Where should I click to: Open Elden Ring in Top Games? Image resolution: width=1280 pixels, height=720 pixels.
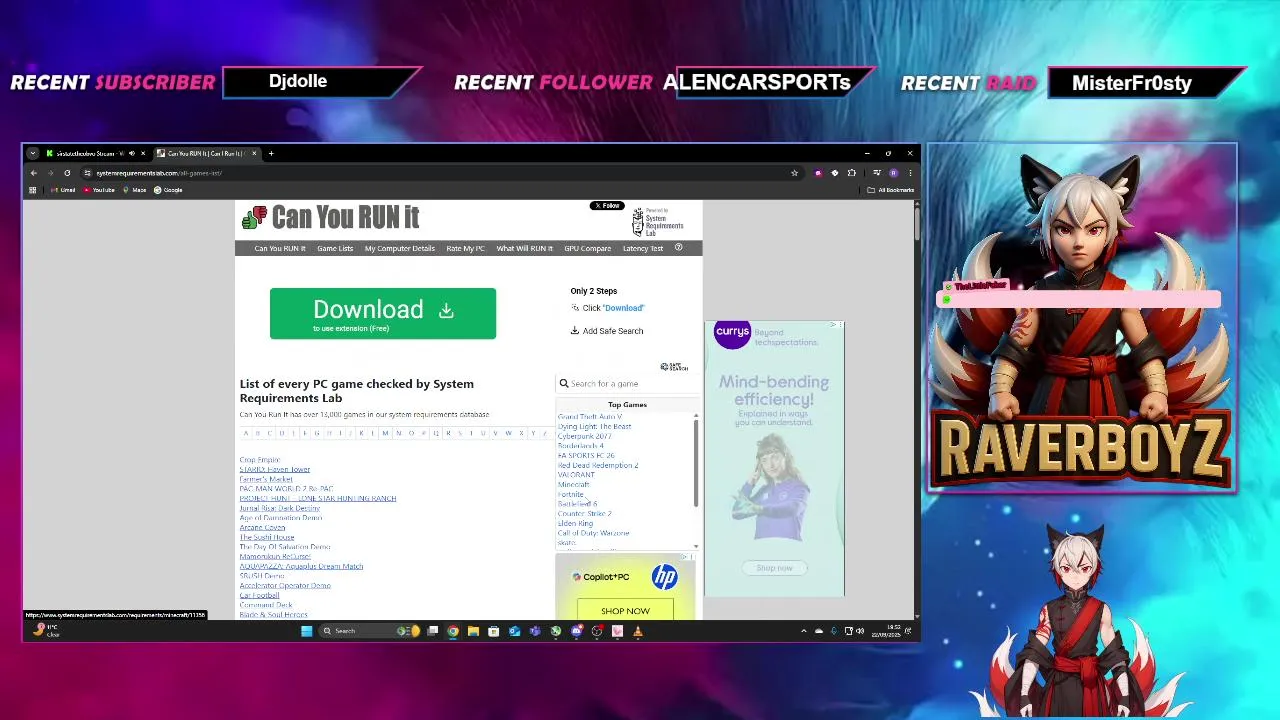pos(575,523)
